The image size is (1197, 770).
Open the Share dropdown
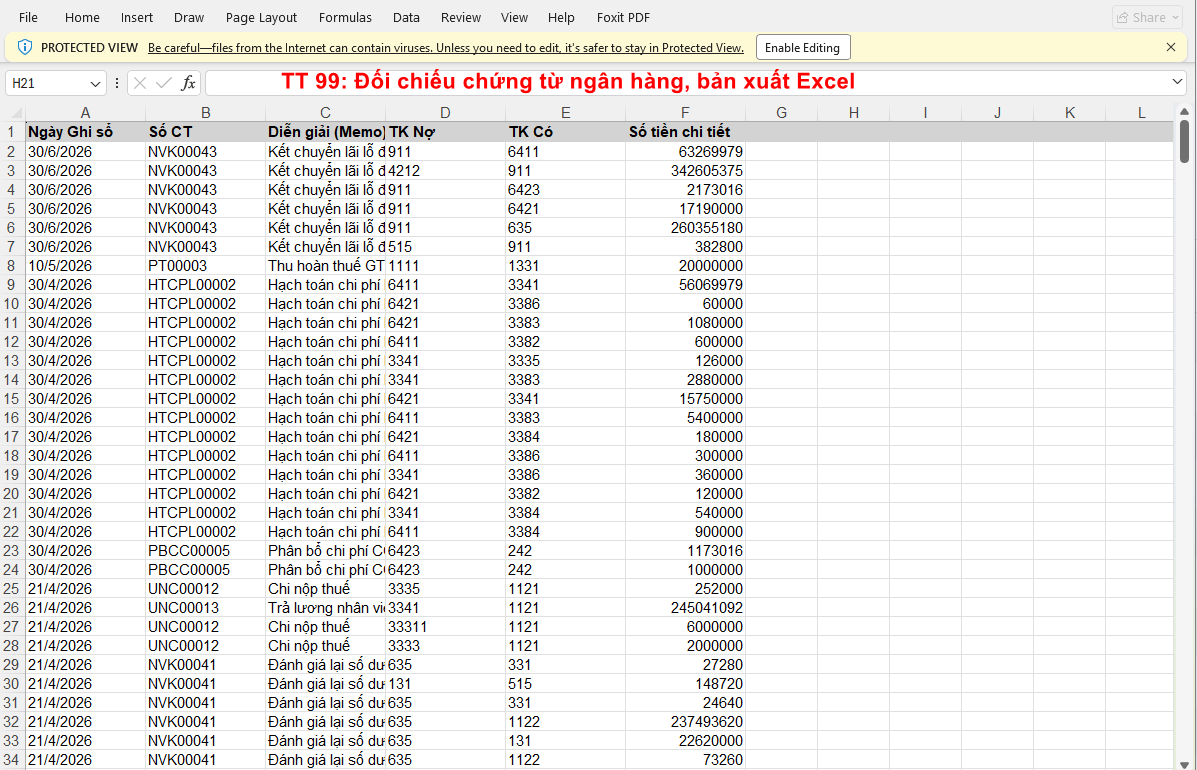(1147, 16)
